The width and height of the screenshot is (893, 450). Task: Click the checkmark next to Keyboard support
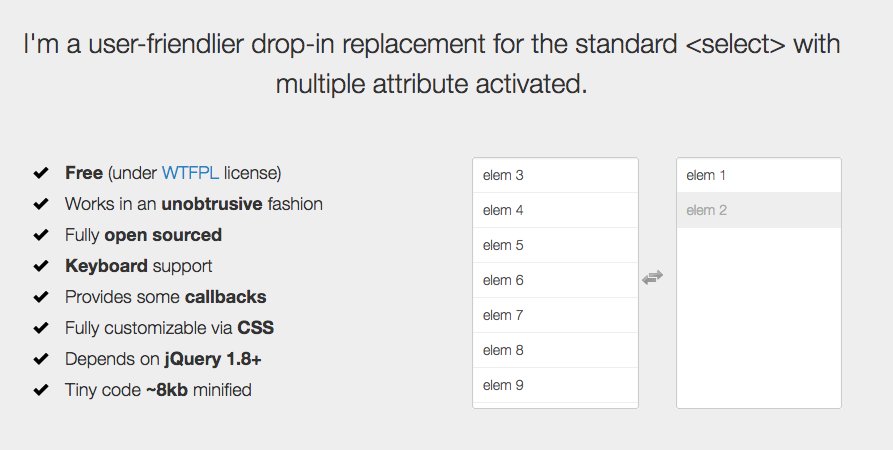coord(41,266)
